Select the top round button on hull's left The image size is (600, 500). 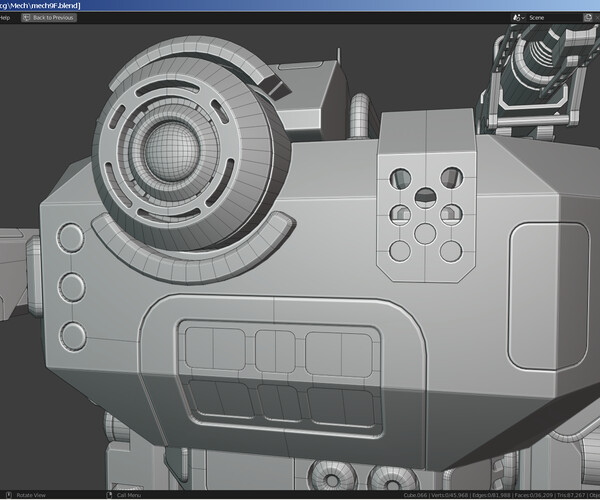72,239
